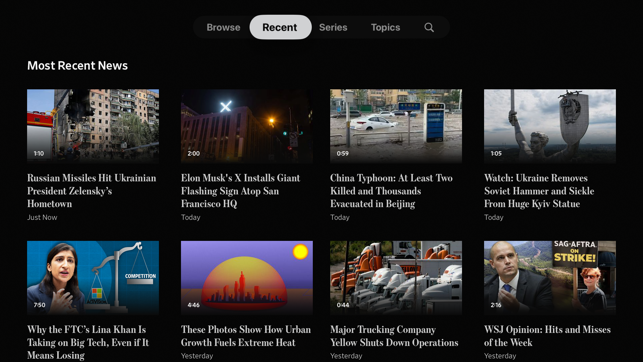Viewport: 643px width, 362px height.
Task: Open the search icon in the navigation bar
Action: pyautogui.click(x=429, y=27)
